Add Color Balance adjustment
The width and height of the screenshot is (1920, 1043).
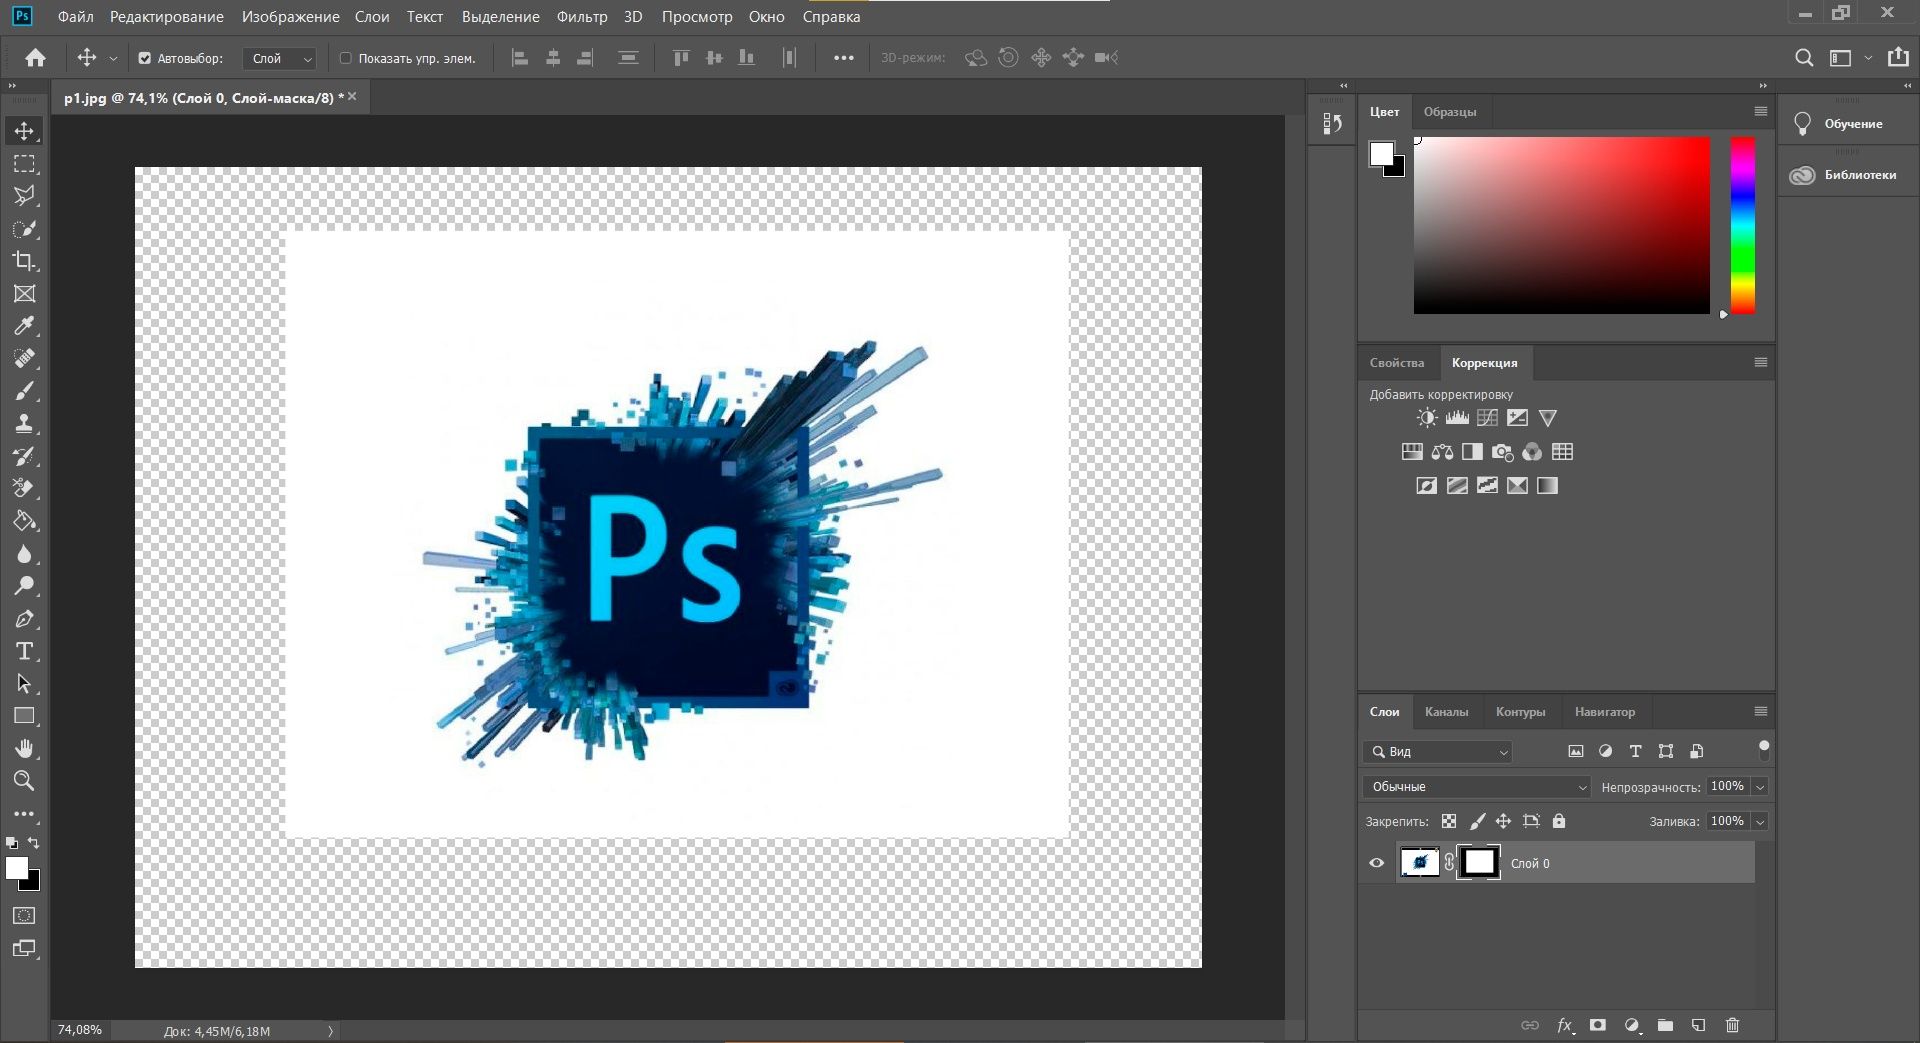[x=1442, y=452]
